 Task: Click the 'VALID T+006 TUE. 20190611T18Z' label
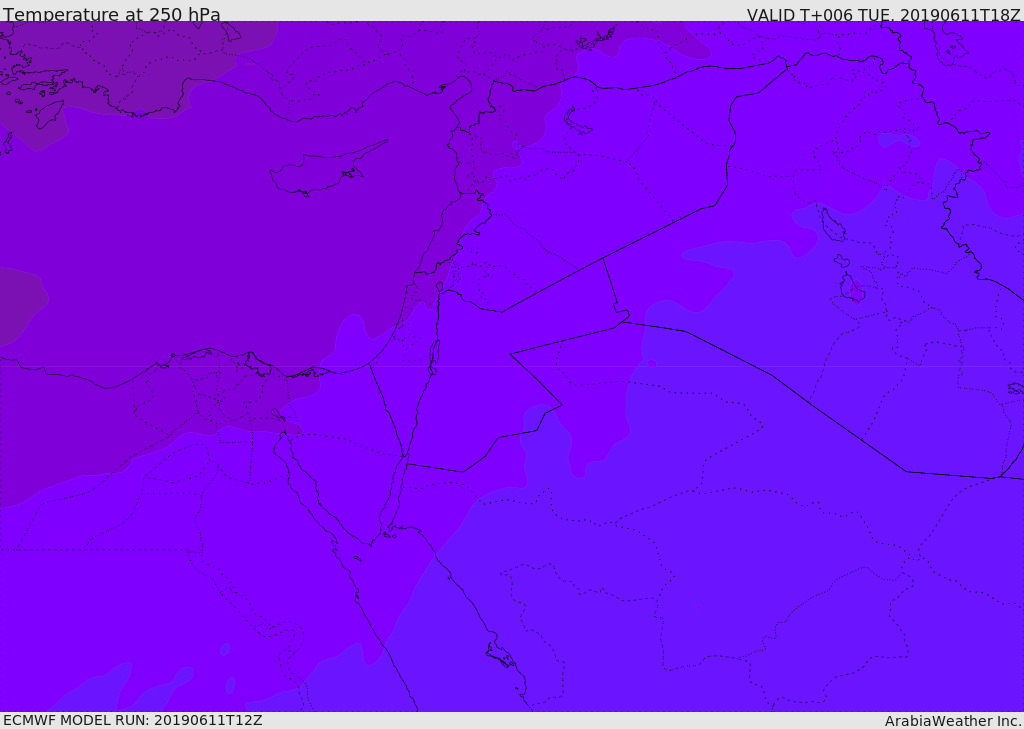(884, 14)
